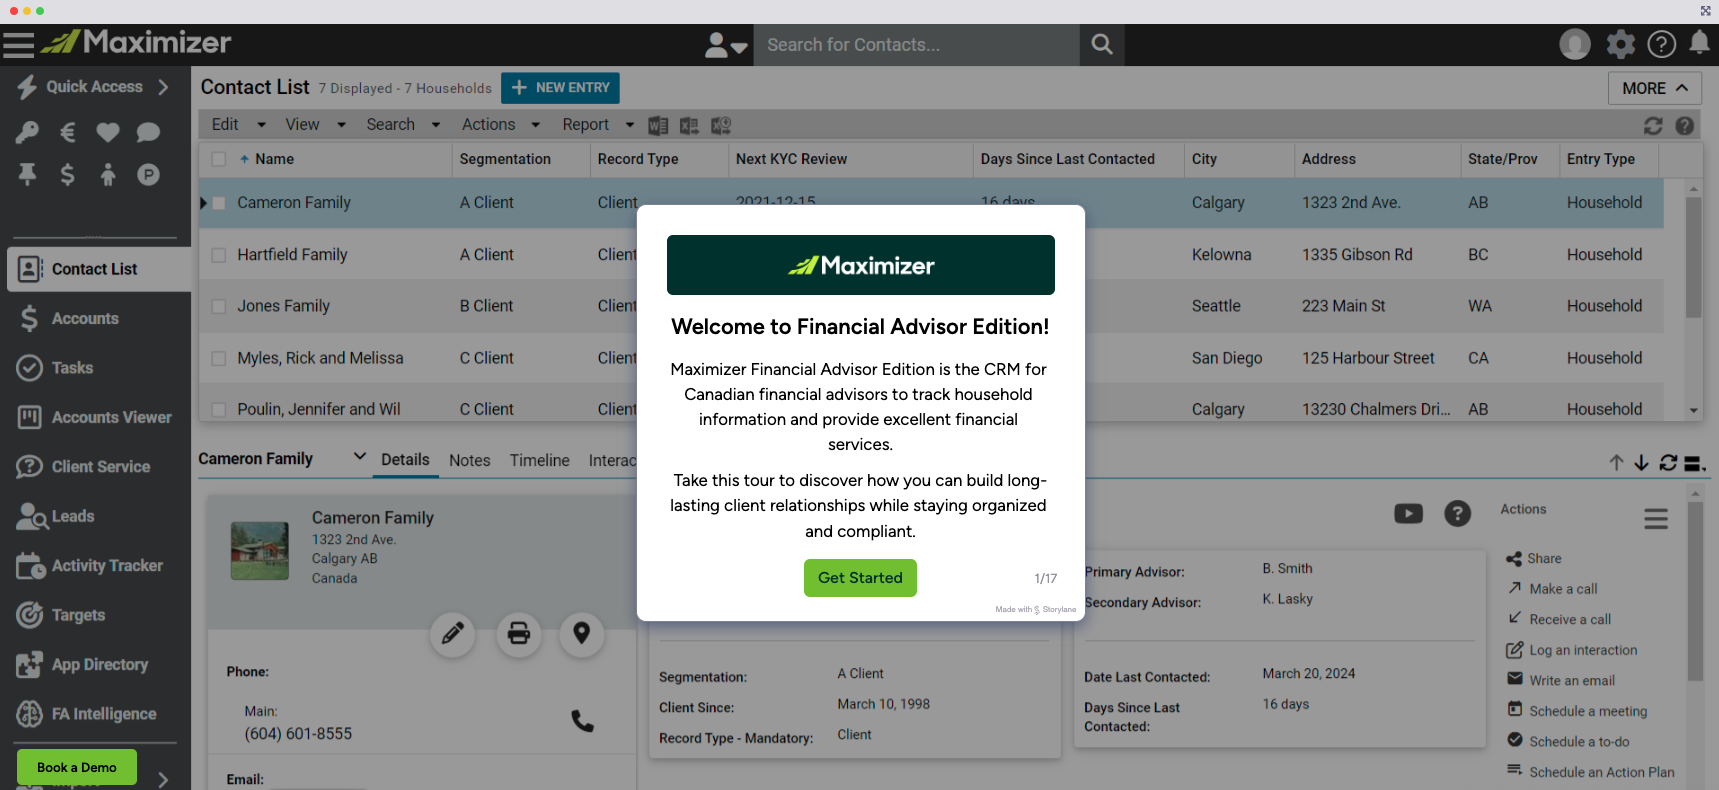Click Schedule a meeting link
The height and width of the screenshot is (790, 1719).
point(1588,711)
